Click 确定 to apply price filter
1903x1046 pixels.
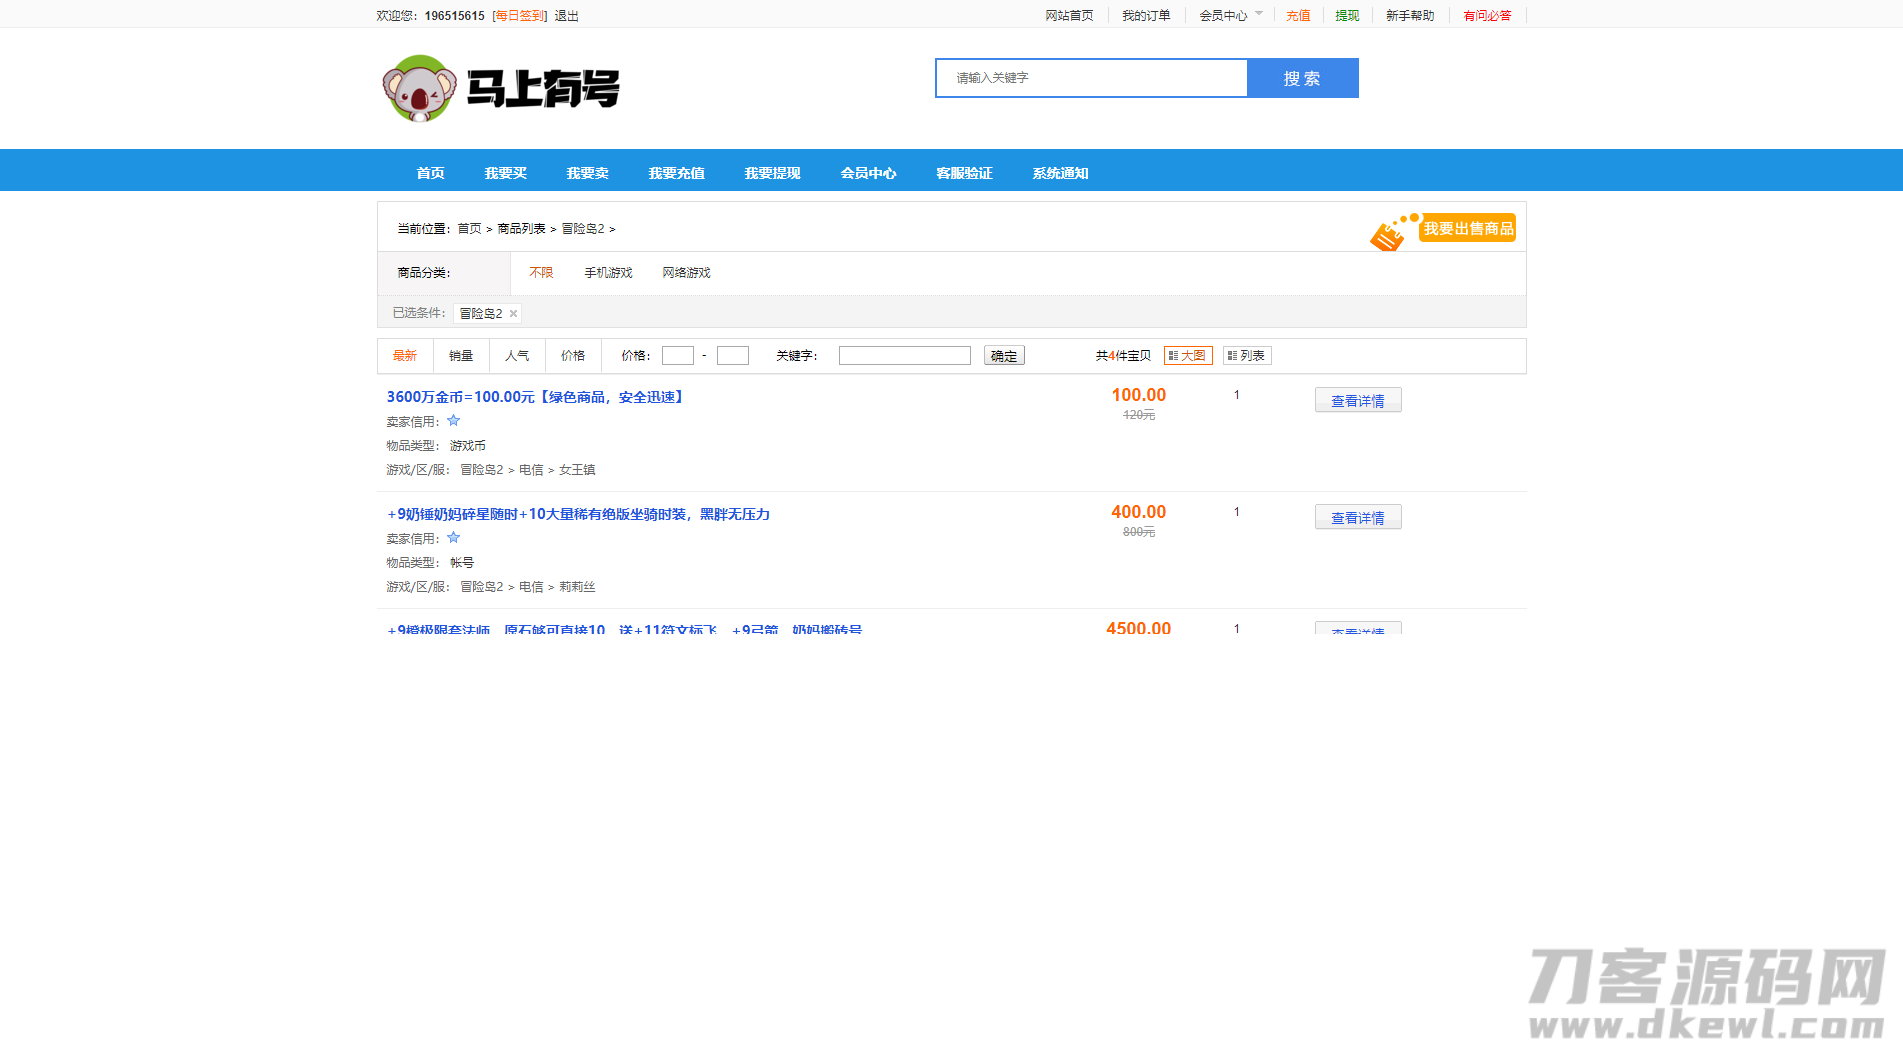click(x=1003, y=355)
